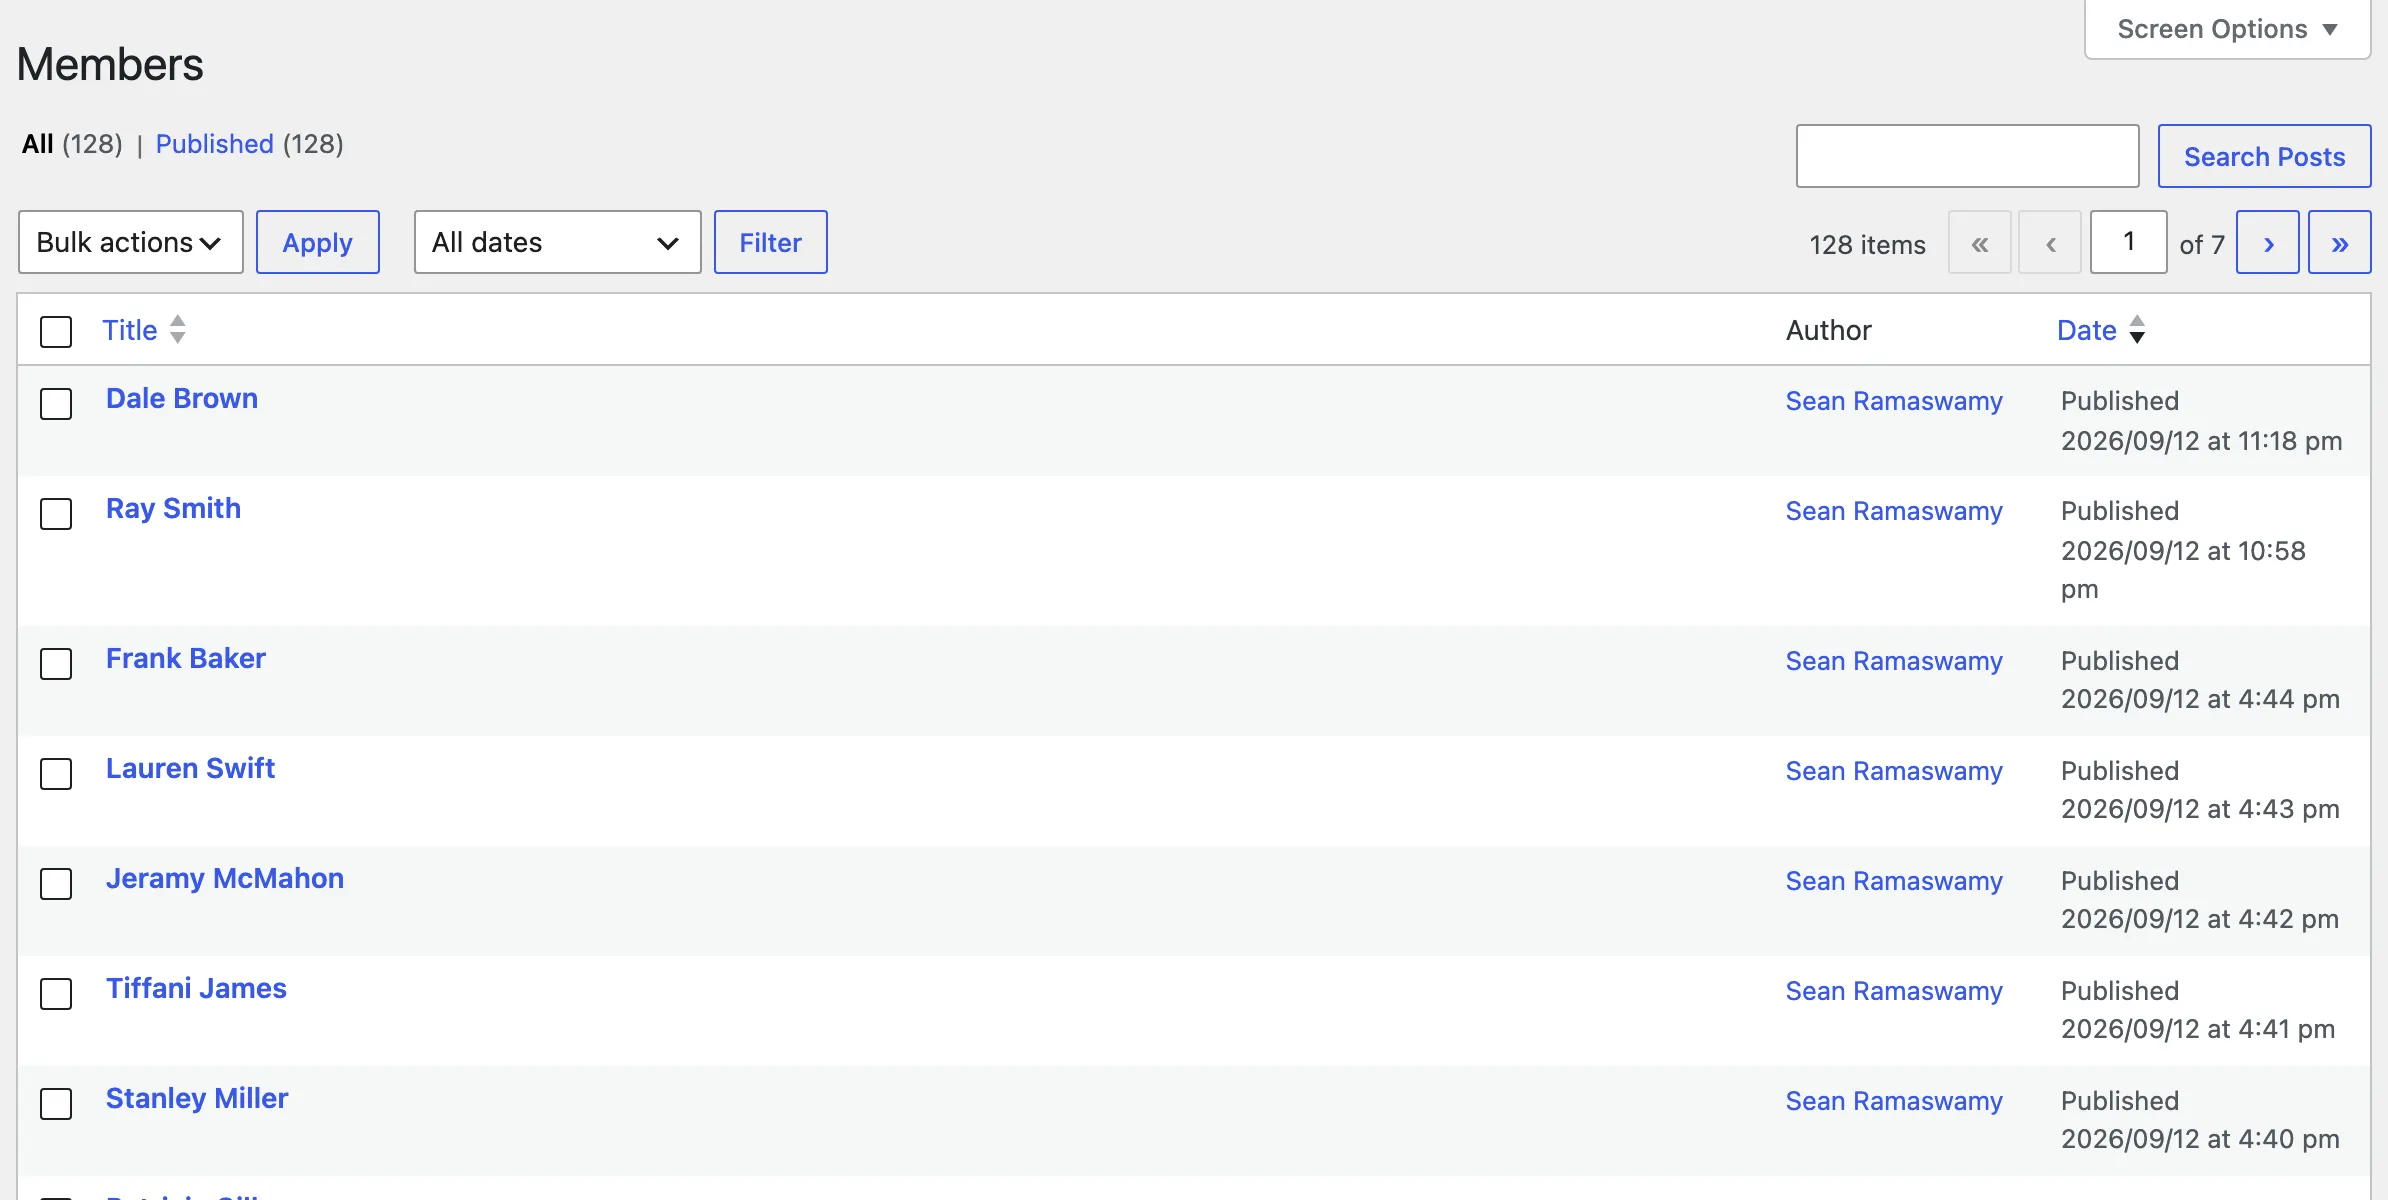Check the Lauren Swift row checkbox

(x=56, y=774)
